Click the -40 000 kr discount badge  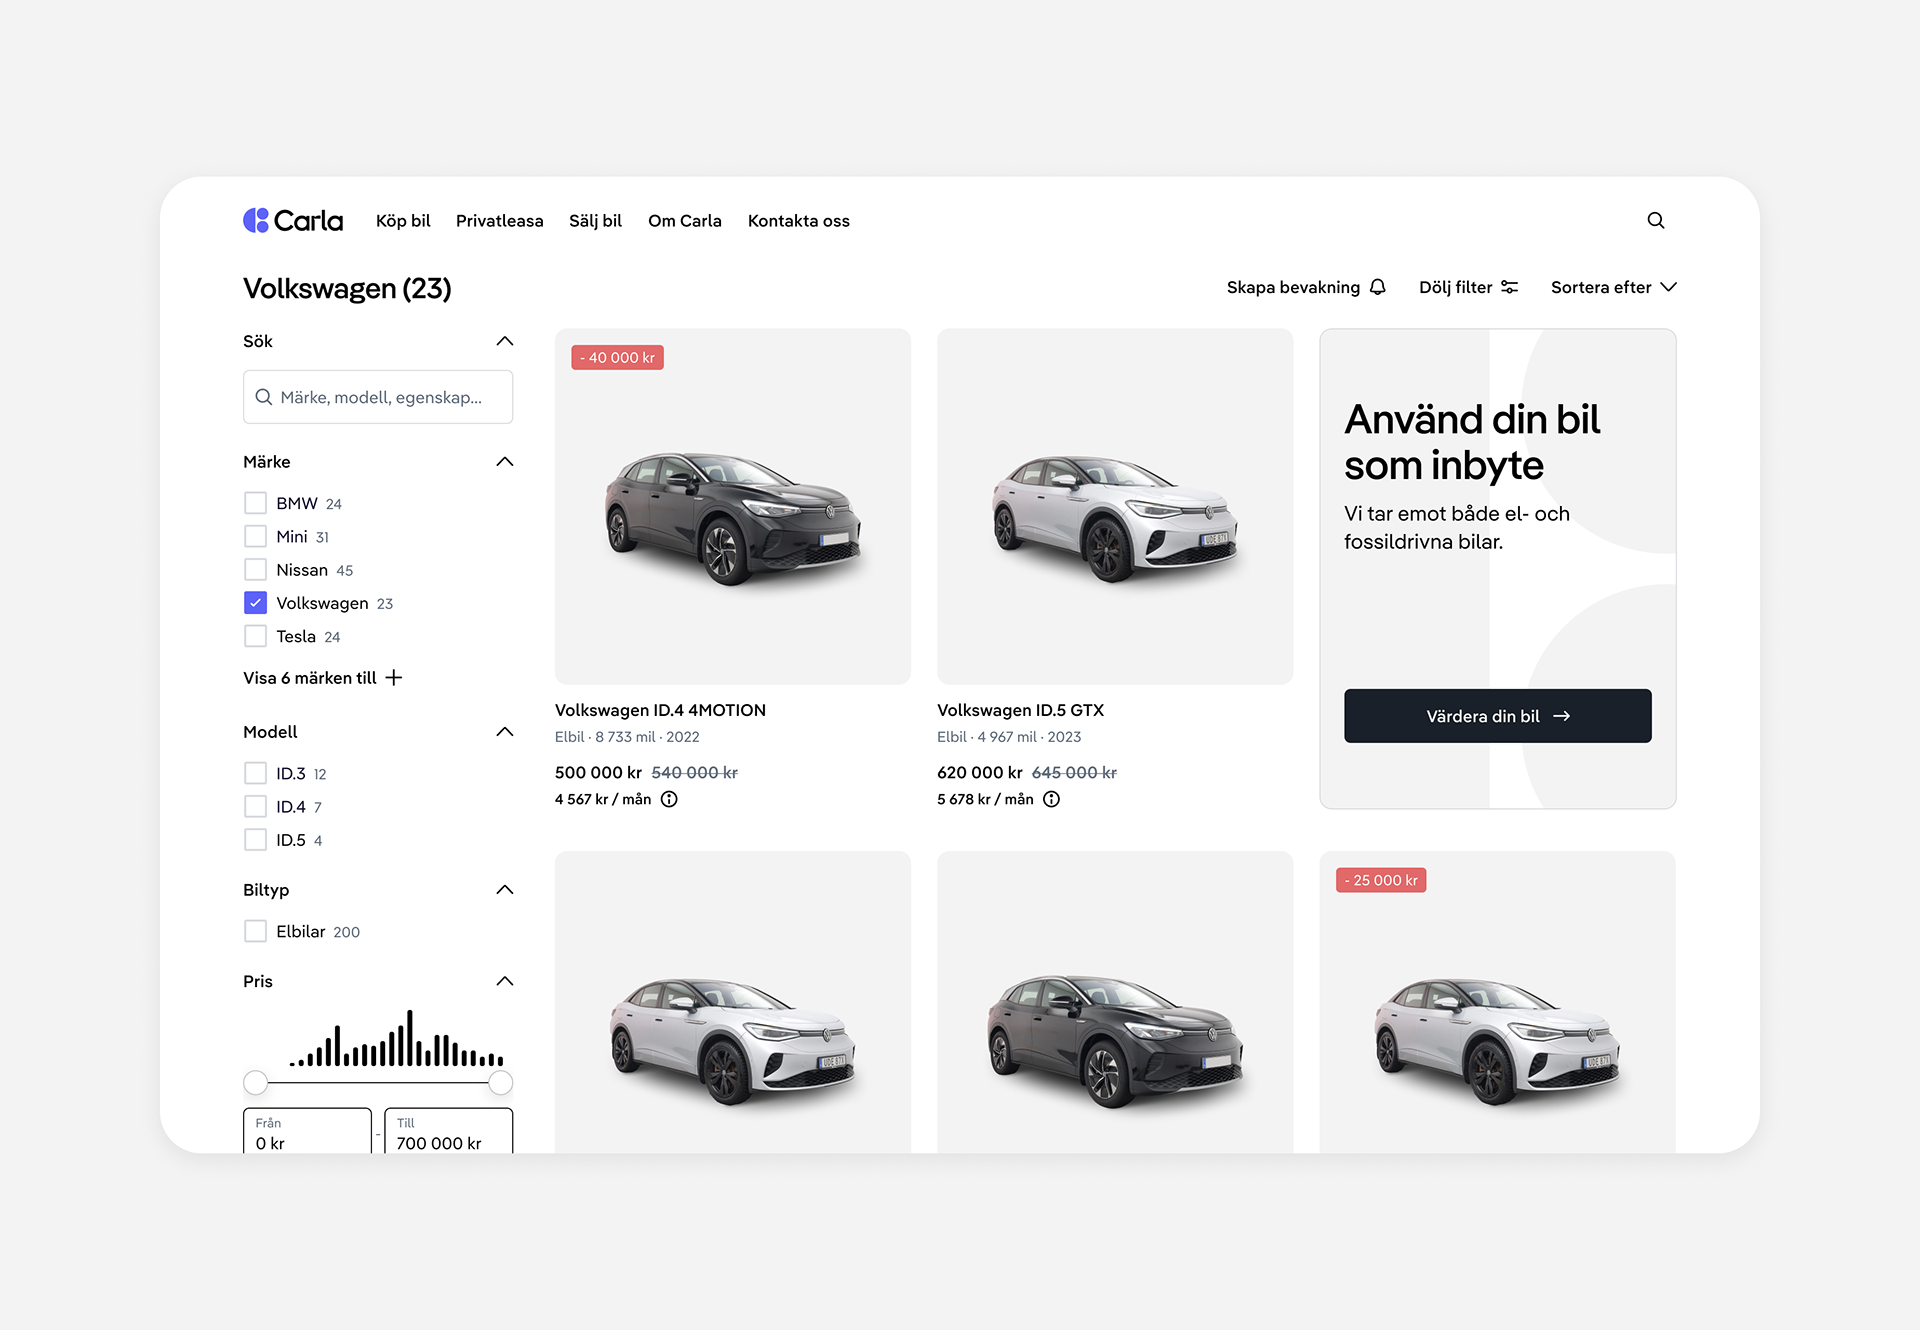[x=617, y=358]
